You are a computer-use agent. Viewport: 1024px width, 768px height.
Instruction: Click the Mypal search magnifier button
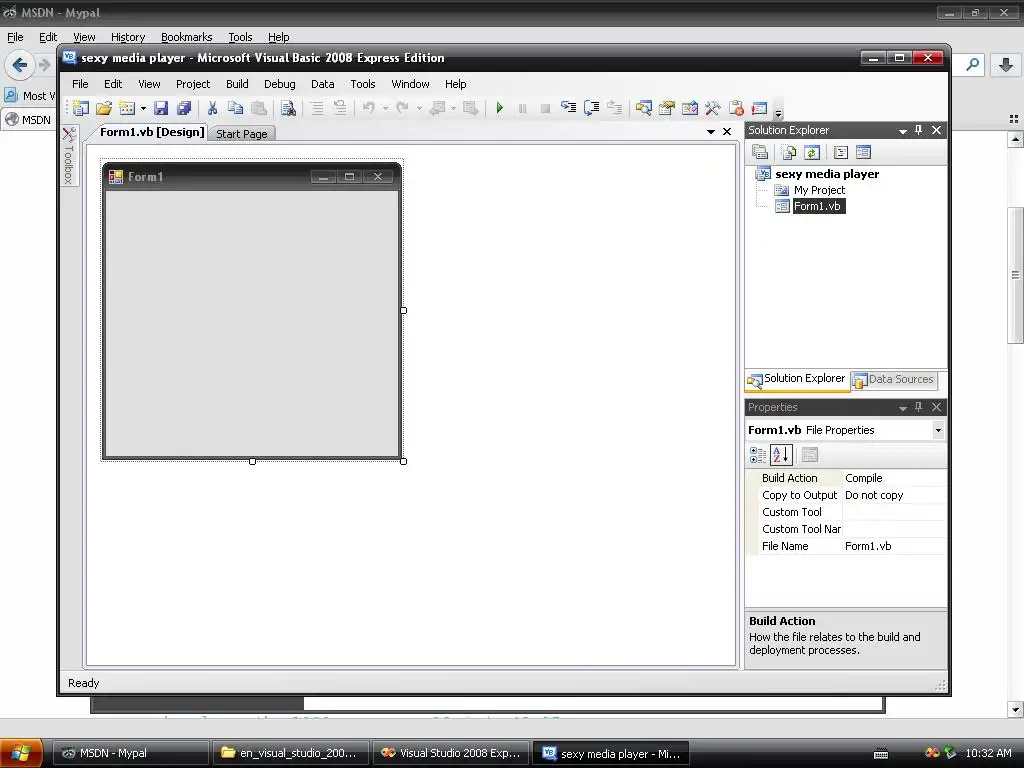(973, 65)
